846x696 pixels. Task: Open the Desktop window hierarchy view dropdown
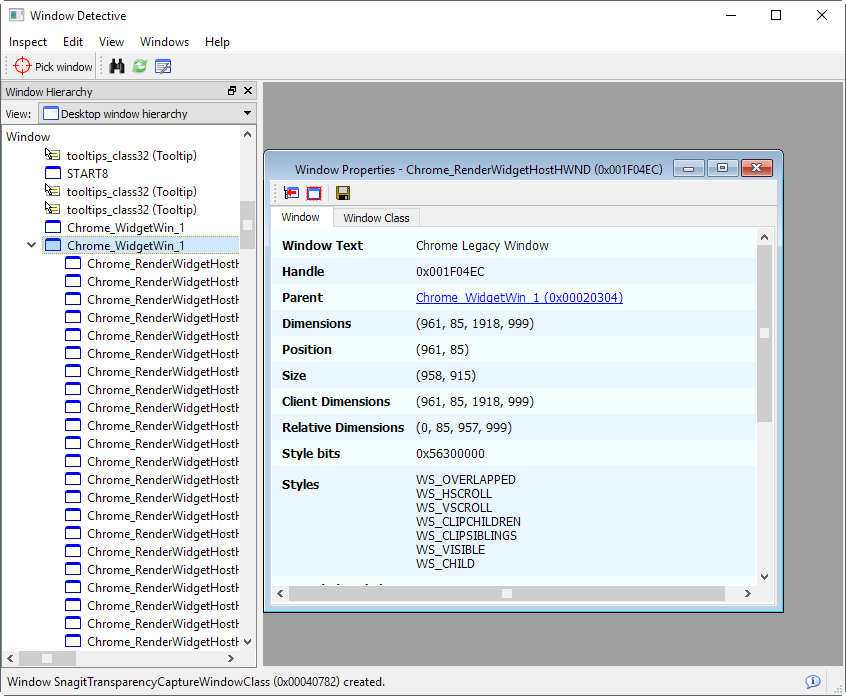click(146, 114)
